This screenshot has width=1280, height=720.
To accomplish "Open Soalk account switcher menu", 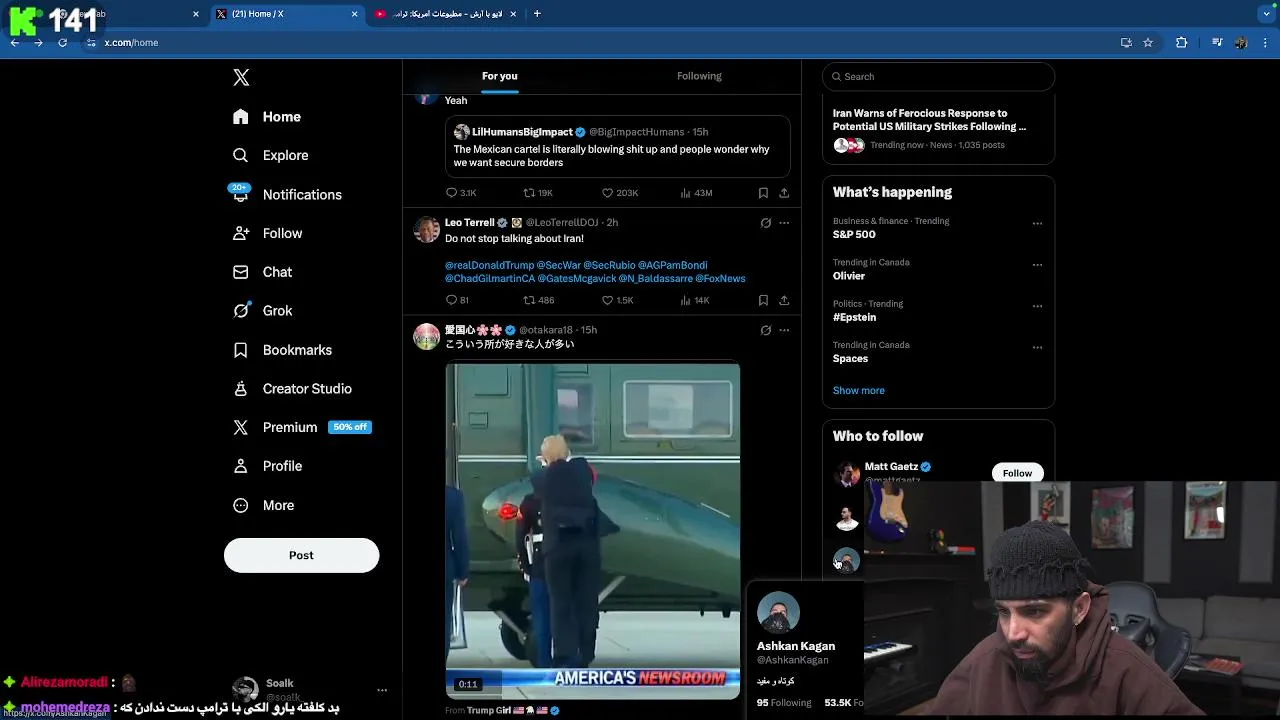I will point(381,690).
